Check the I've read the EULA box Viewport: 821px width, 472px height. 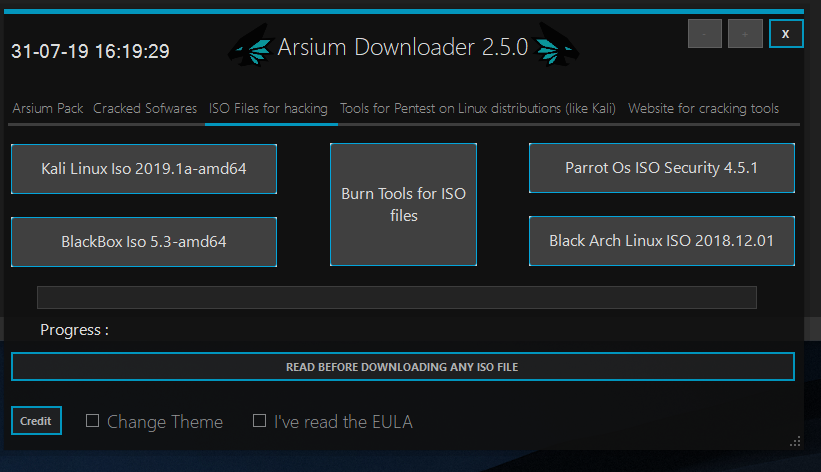pos(260,421)
